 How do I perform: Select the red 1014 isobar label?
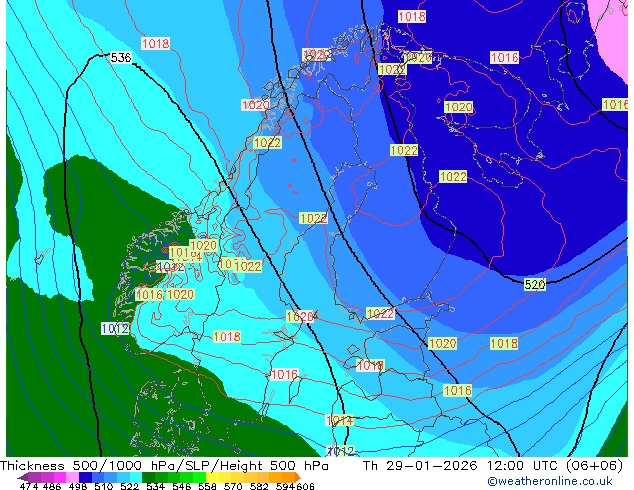pyautogui.click(x=340, y=420)
